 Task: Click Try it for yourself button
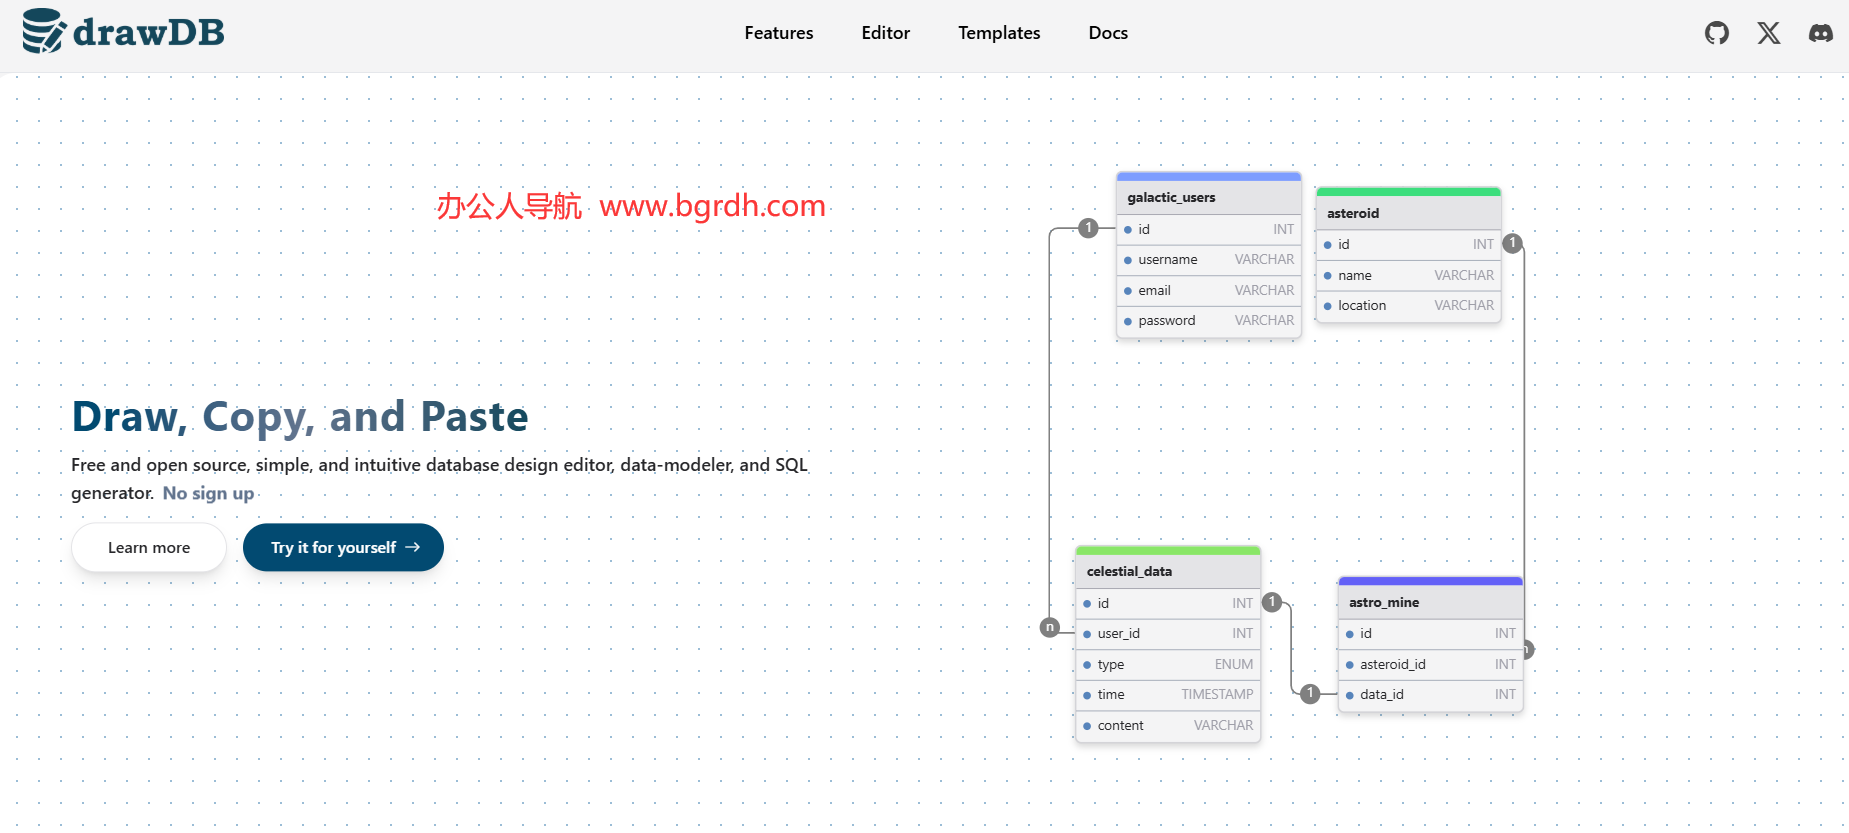[x=343, y=547]
